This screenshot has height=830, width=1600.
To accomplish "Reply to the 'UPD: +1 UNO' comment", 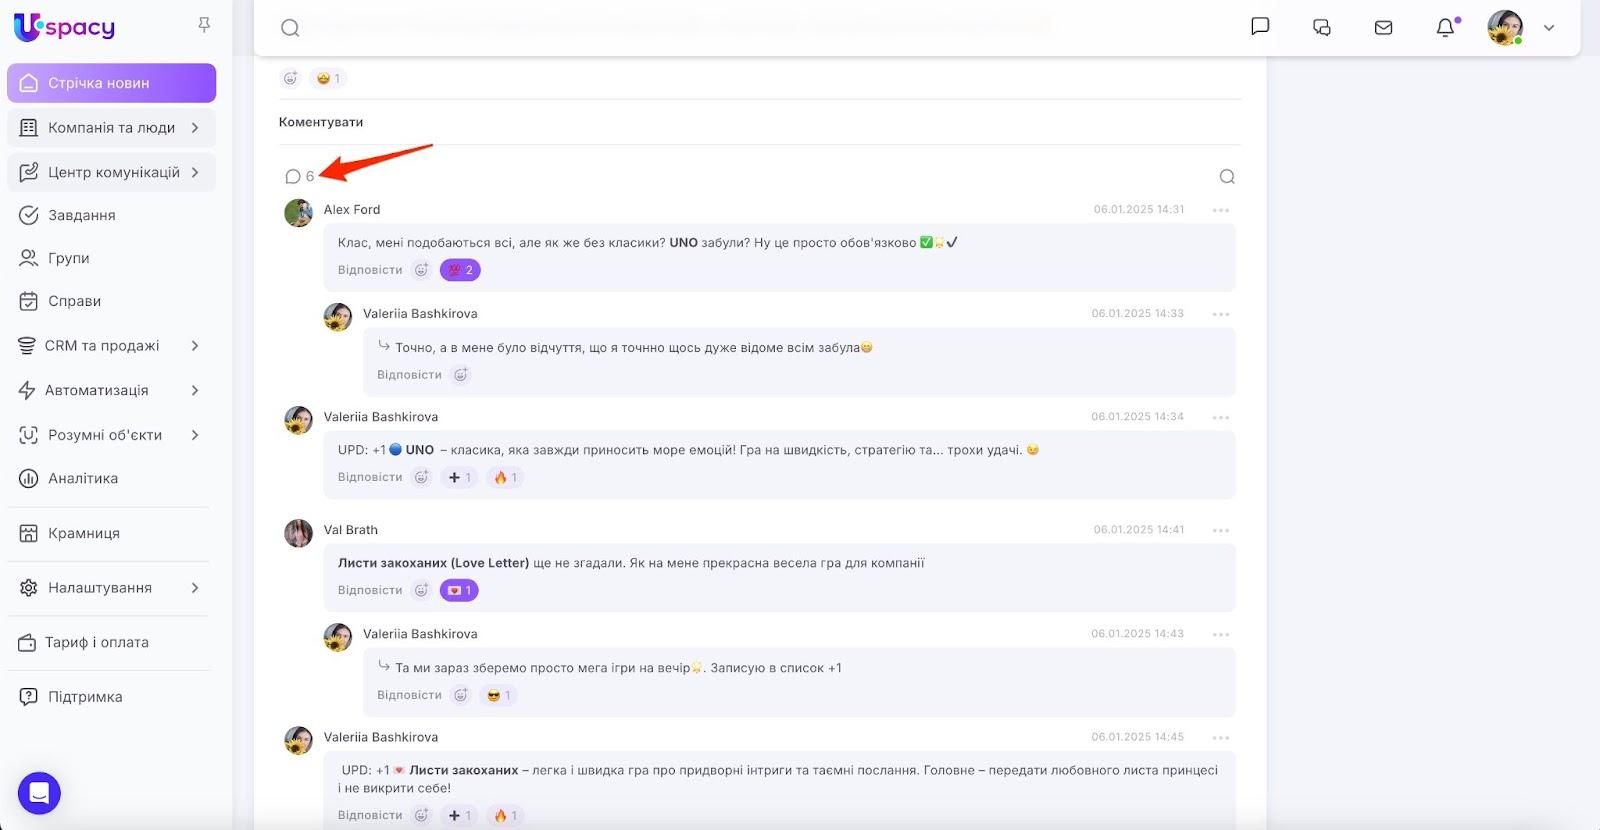I will point(370,477).
